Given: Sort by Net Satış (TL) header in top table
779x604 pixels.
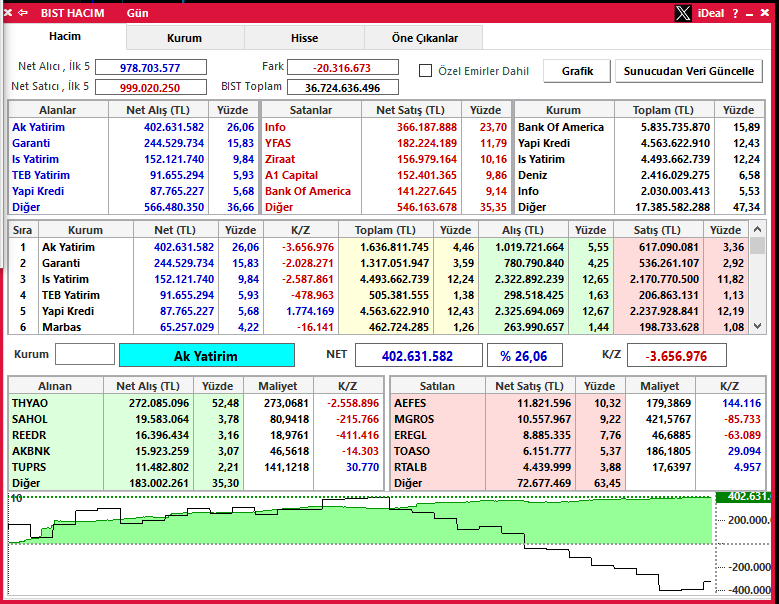Looking at the screenshot, I should click(411, 110).
